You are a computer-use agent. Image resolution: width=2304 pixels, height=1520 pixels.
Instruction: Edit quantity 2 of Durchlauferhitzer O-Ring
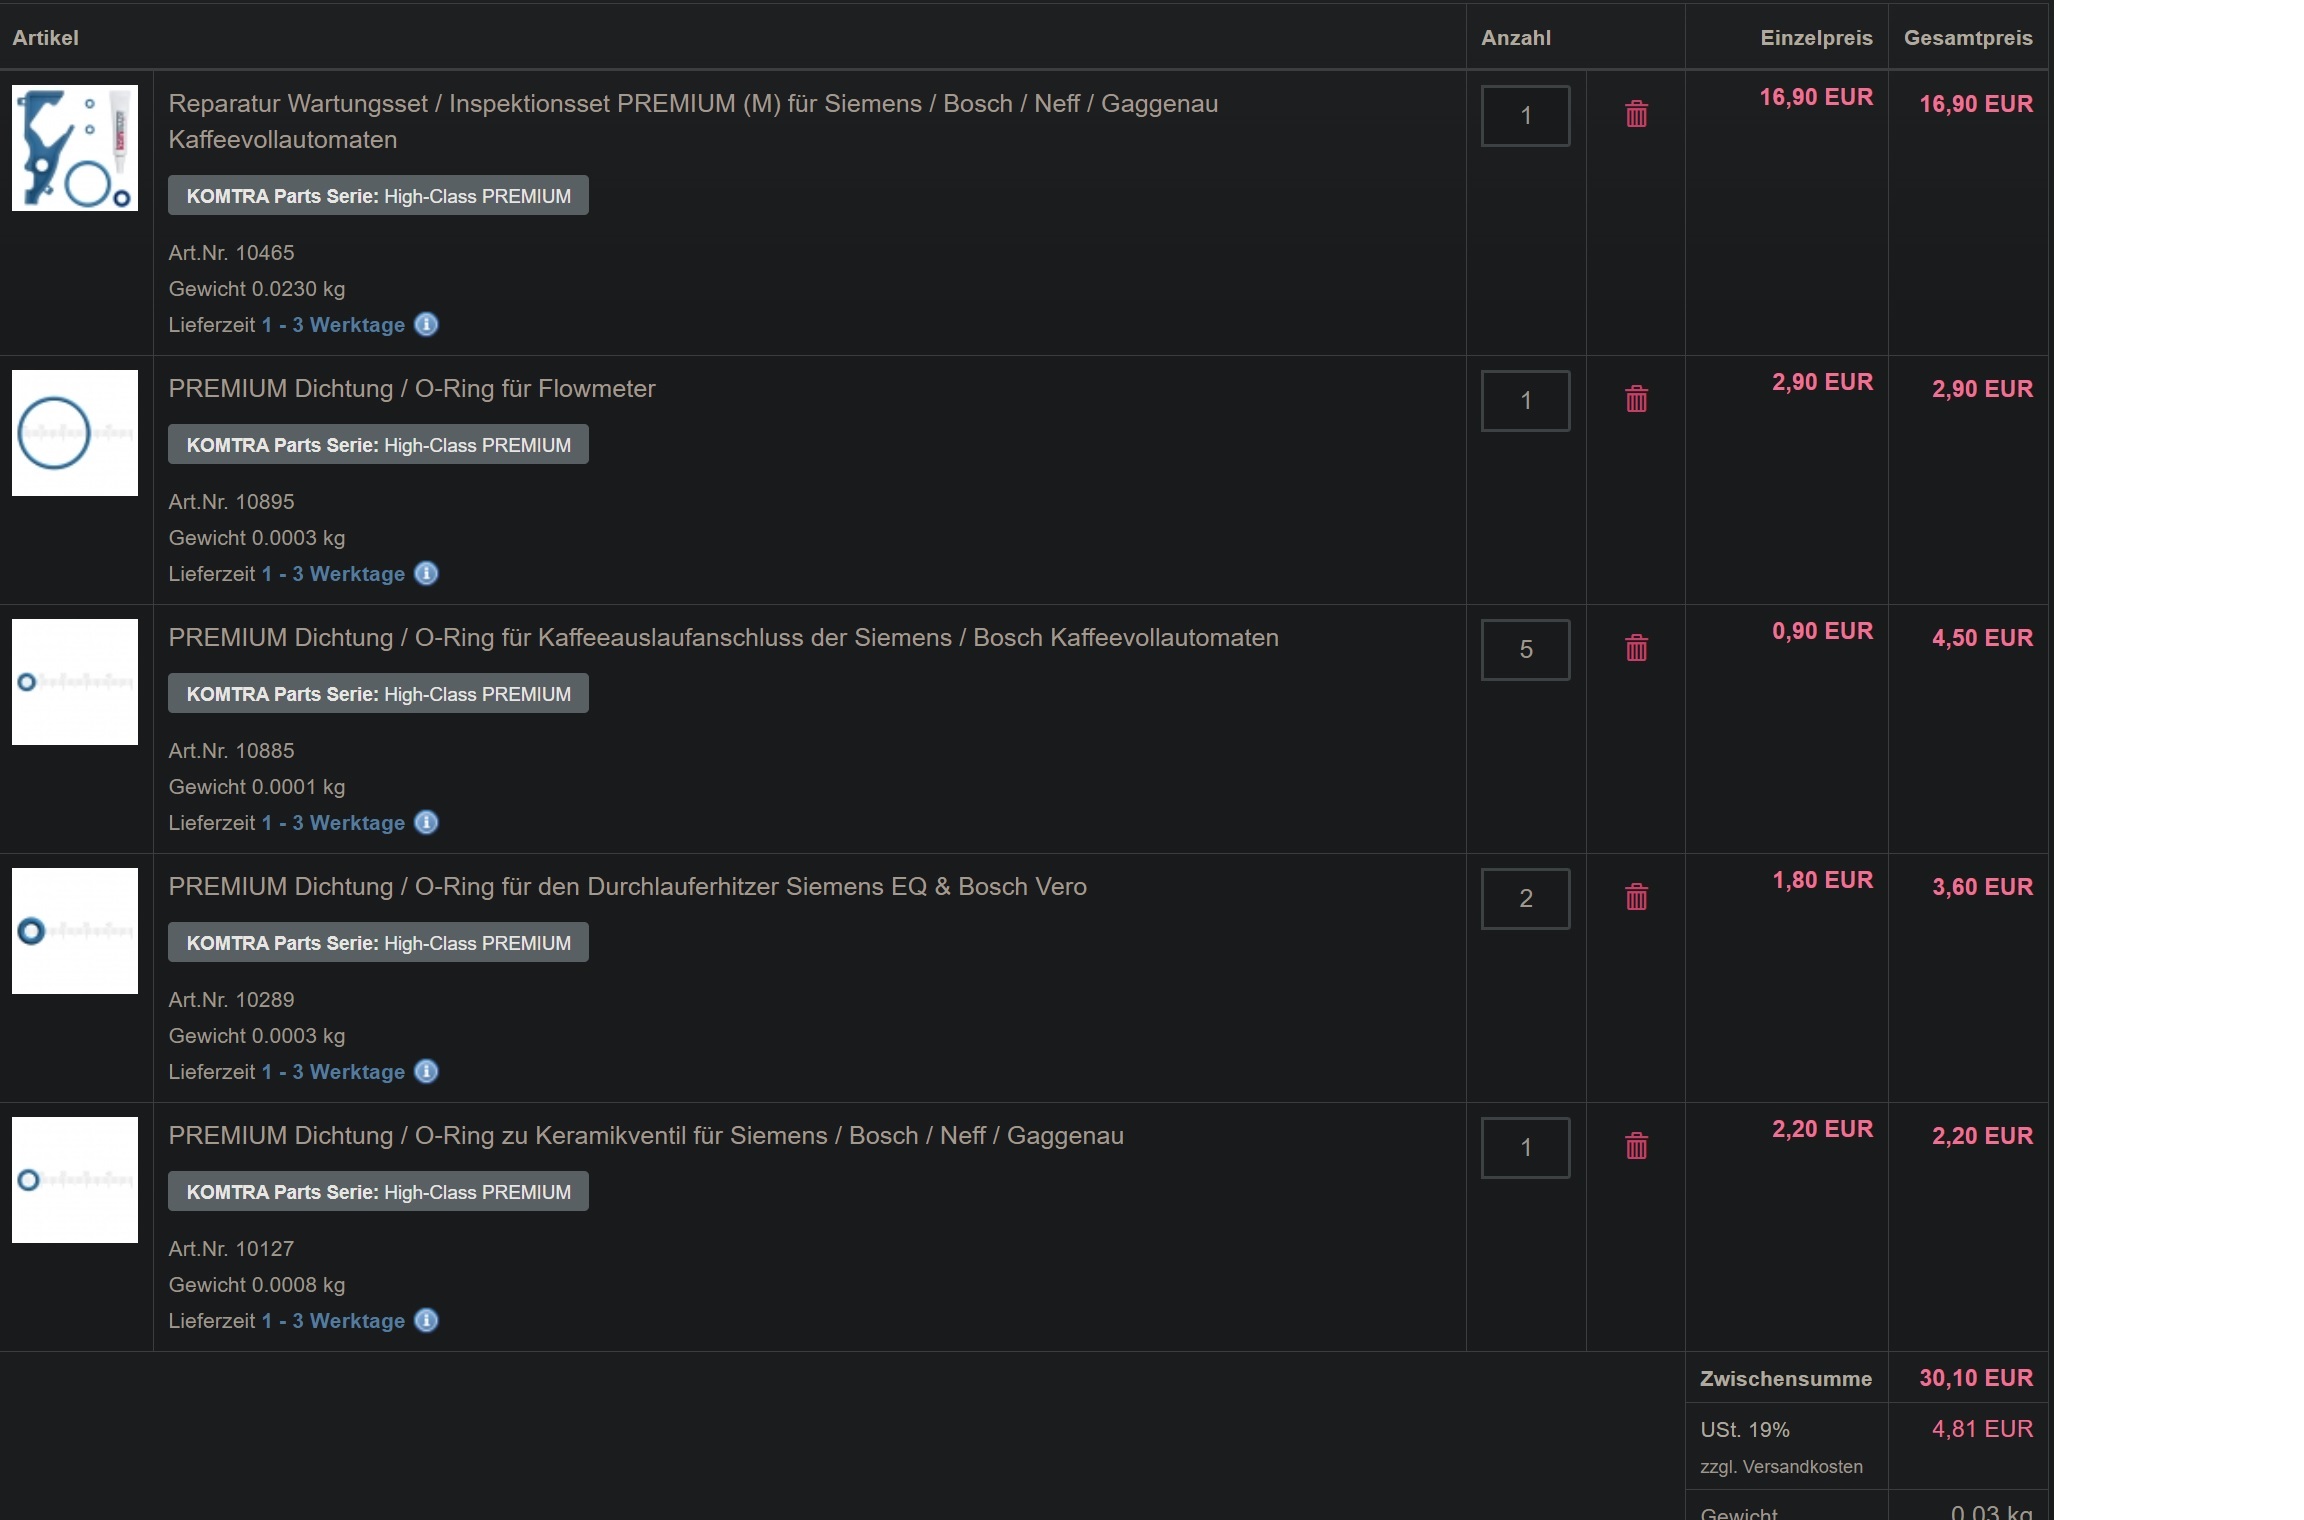click(x=1525, y=899)
